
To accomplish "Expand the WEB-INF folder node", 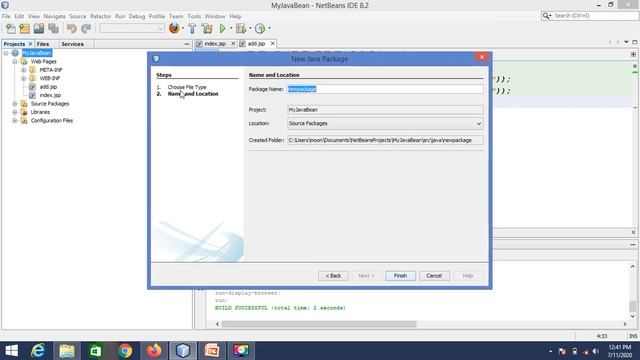I will coord(24,78).
